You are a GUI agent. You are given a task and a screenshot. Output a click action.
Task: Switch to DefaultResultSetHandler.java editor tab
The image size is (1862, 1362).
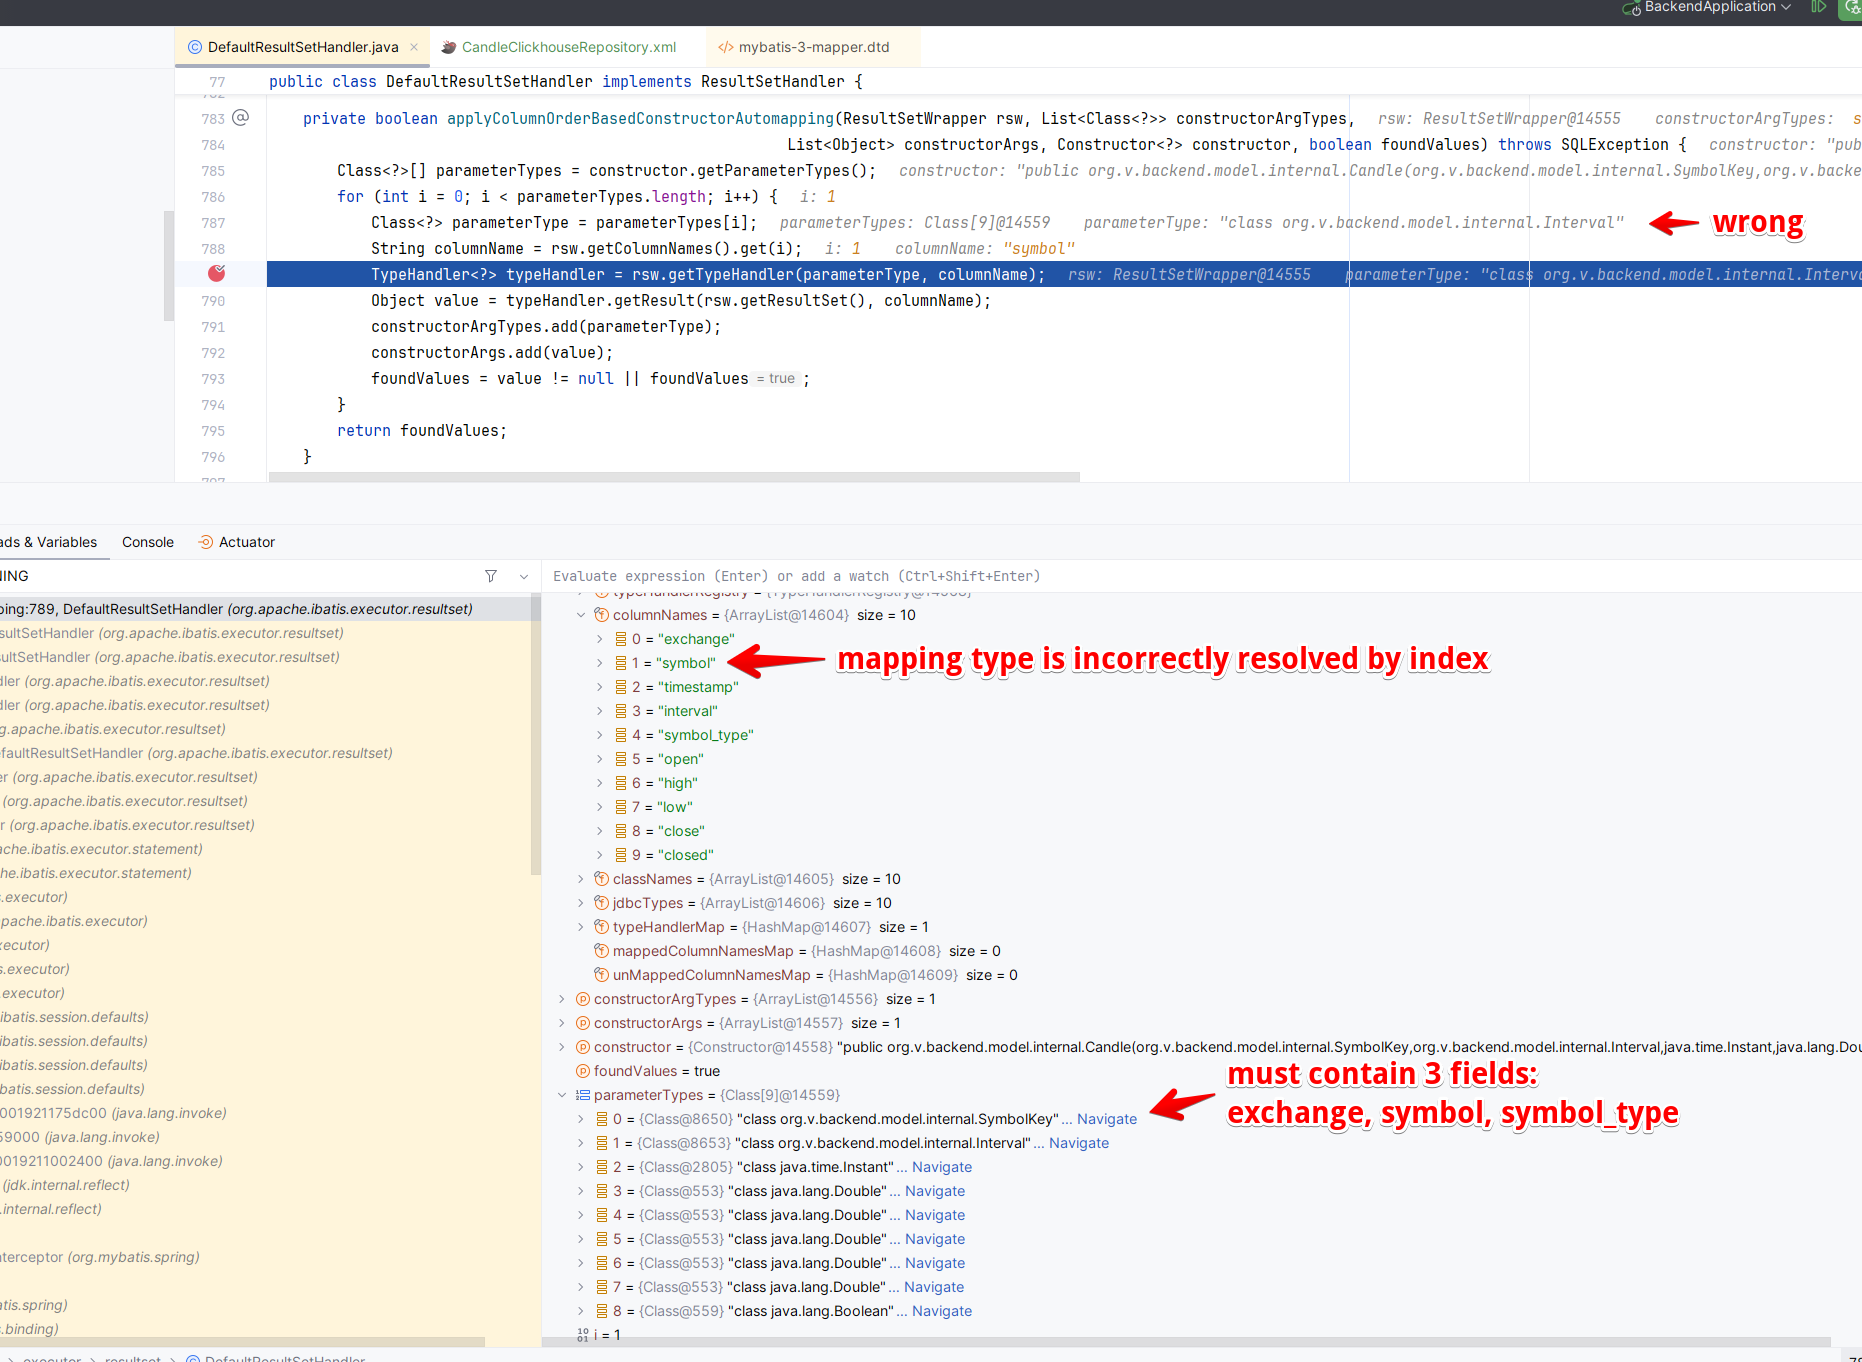point(302,47)
